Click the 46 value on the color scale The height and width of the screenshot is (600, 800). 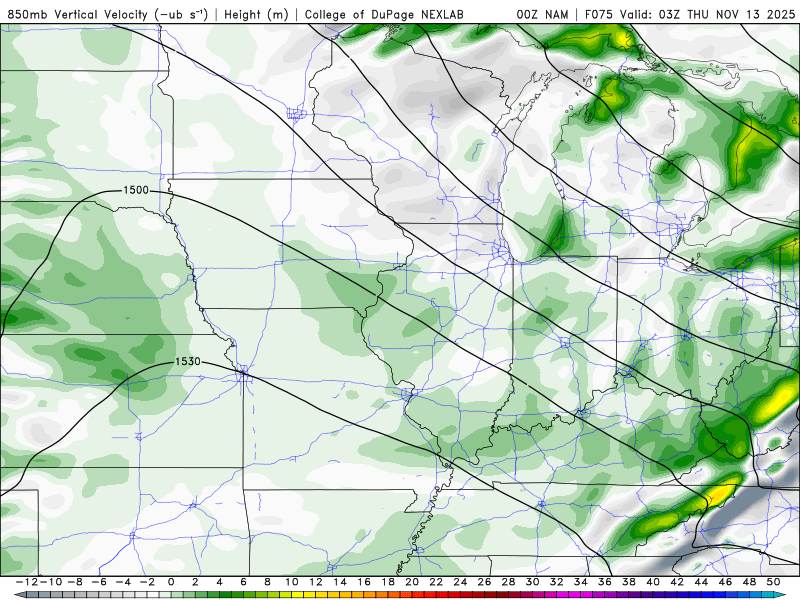[x=725, y=582]
